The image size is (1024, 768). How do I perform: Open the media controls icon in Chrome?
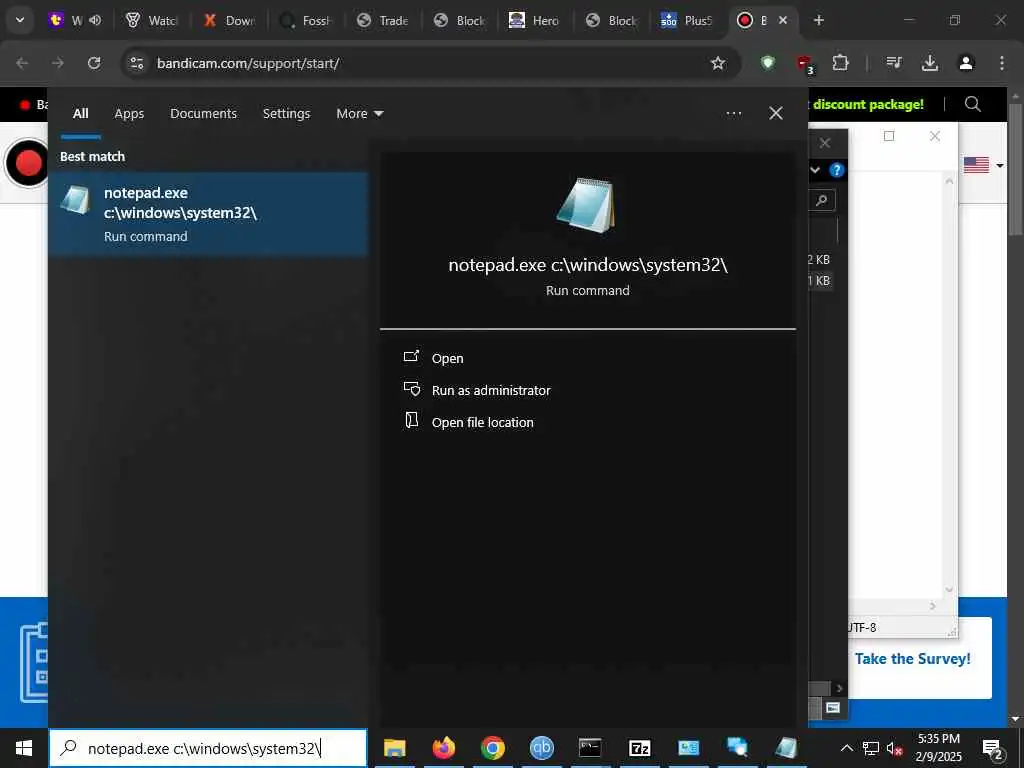(893, 63)
